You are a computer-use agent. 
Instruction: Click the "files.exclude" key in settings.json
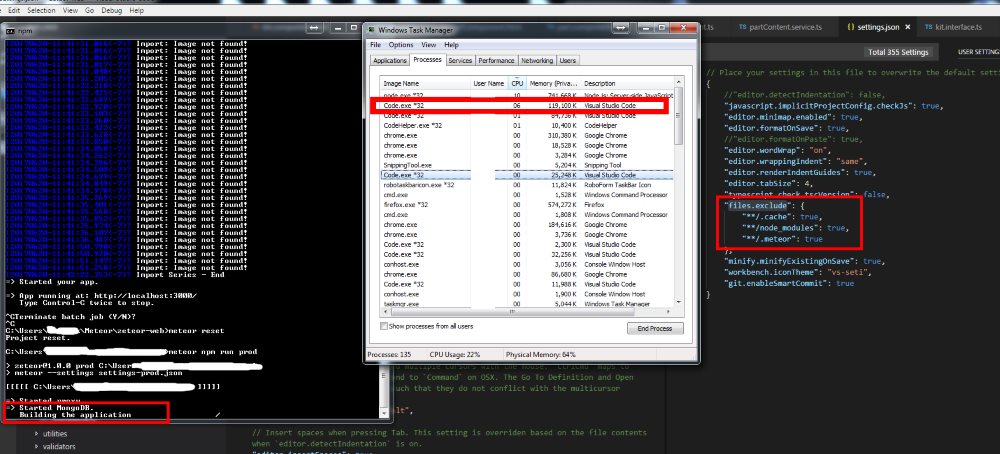[756, 205]
